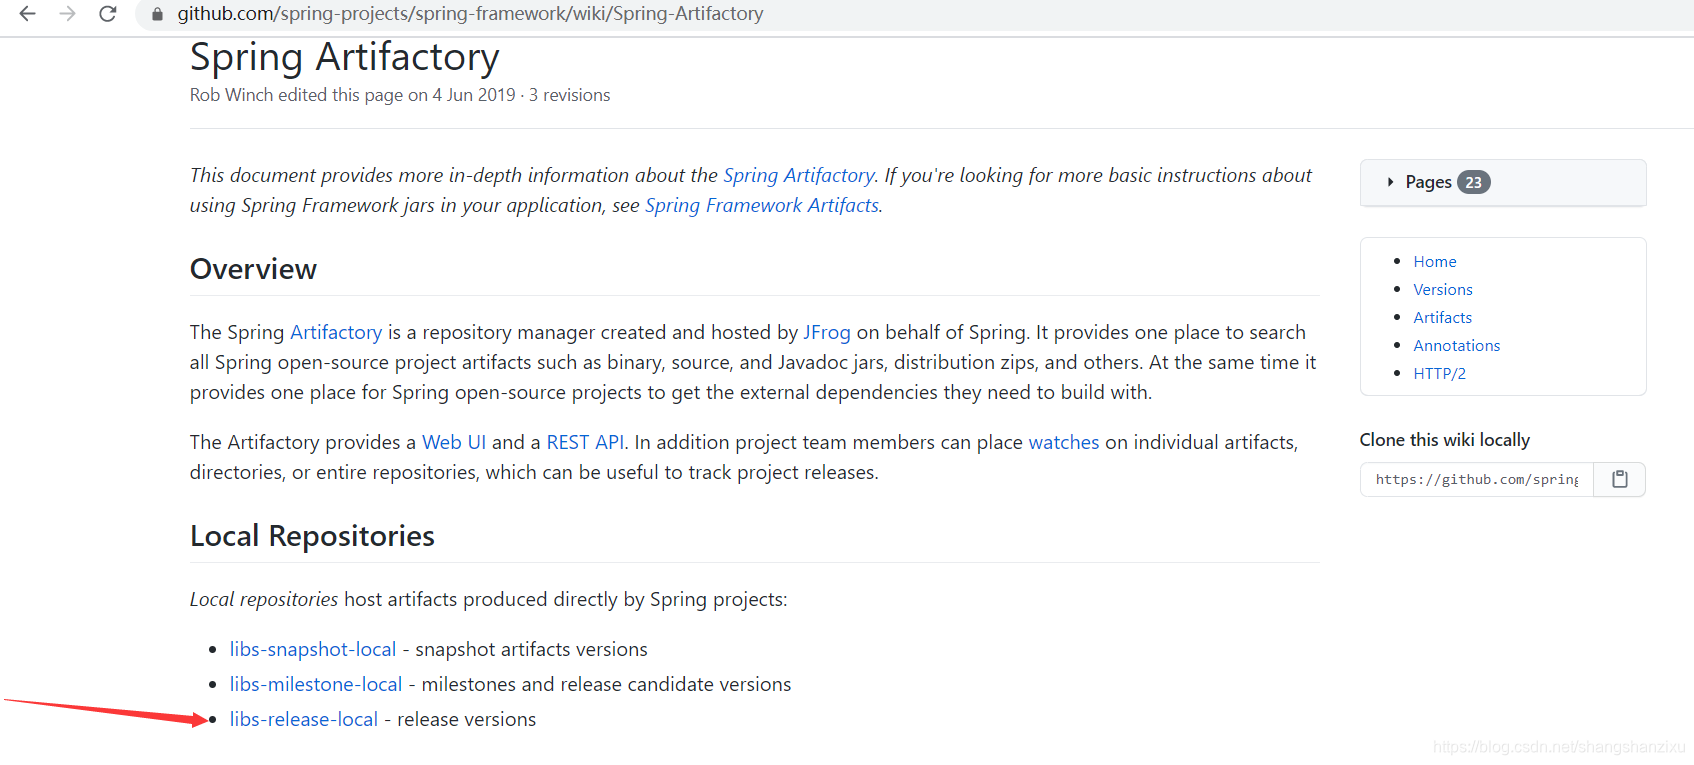Go to the Versions wiki page

click(x=1442, y=289)
